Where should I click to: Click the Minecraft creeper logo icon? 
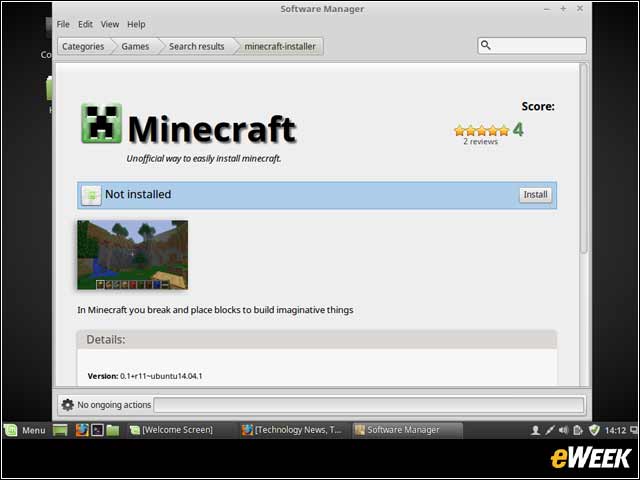(x=101, y=123)
